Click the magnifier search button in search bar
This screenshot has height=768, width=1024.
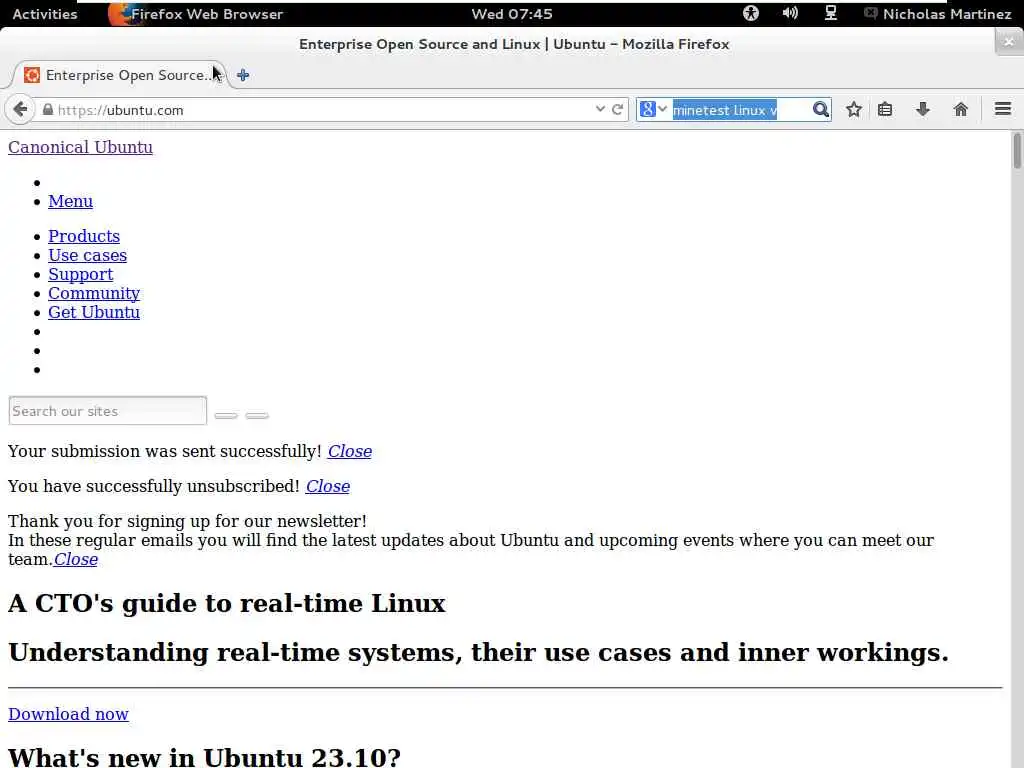click(820, 109)
